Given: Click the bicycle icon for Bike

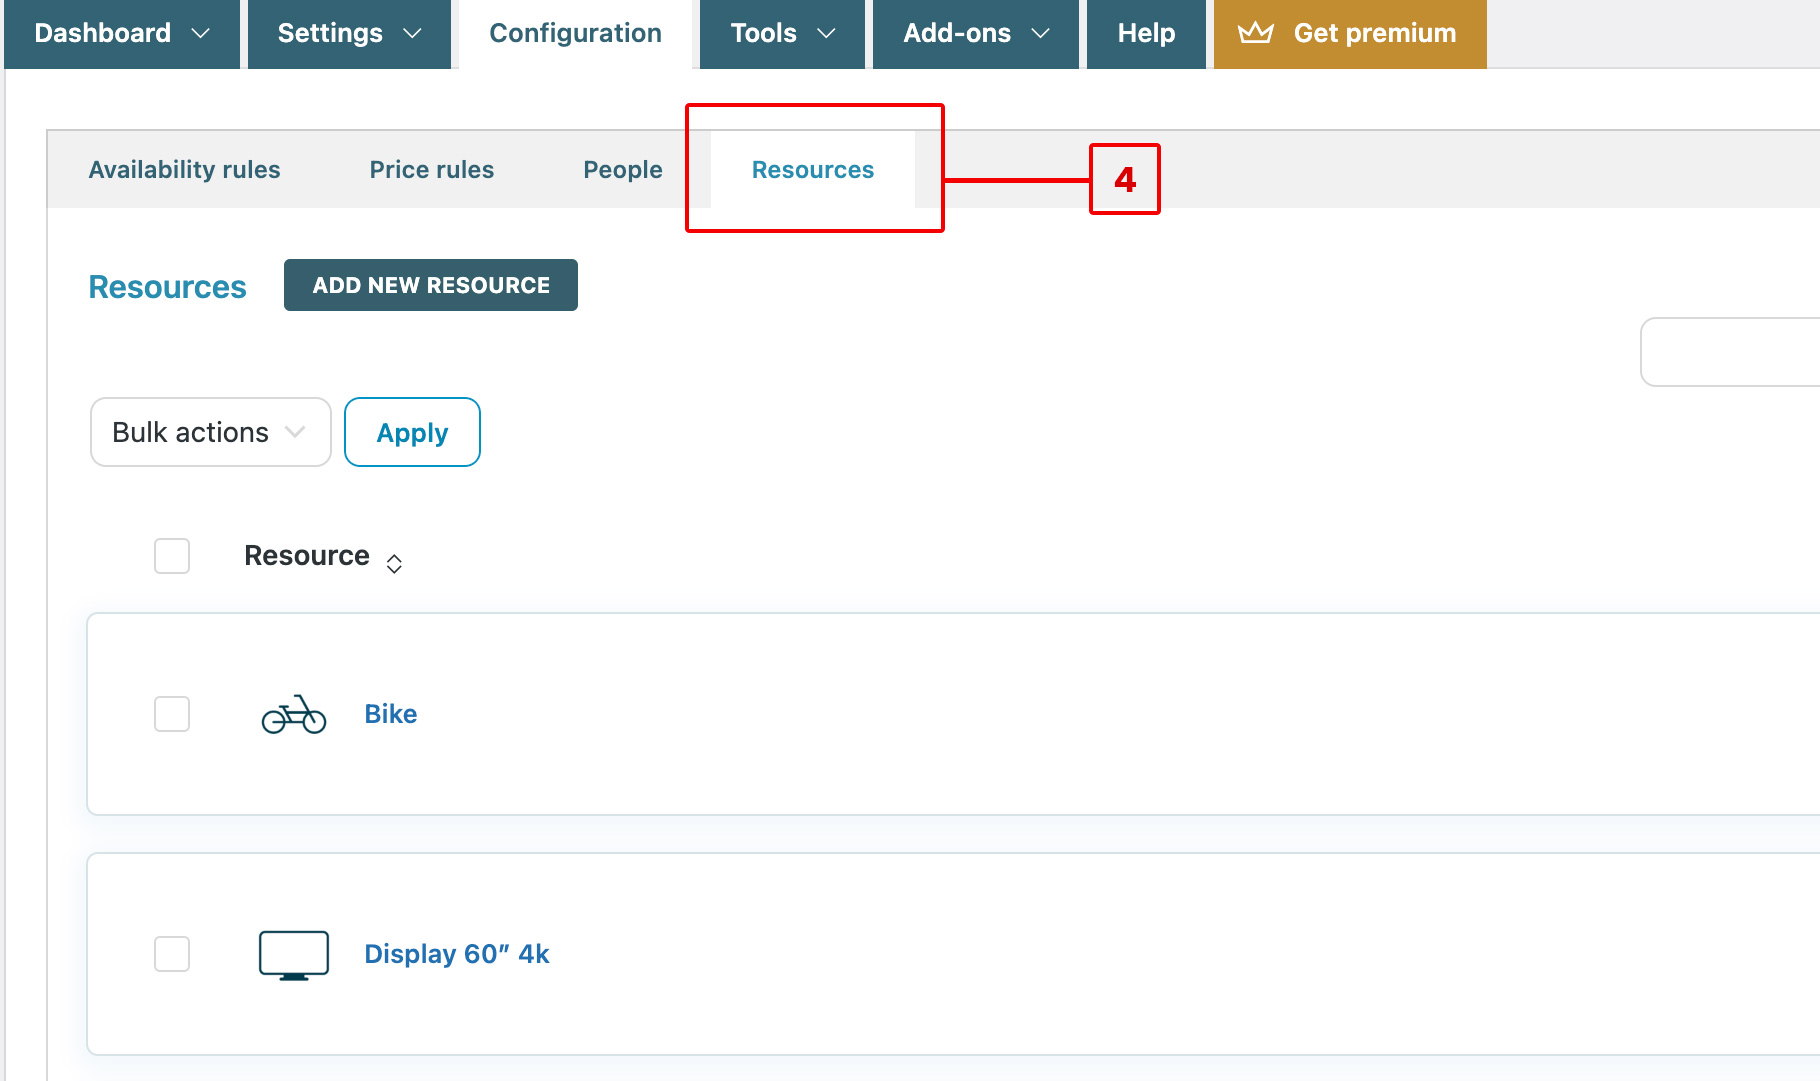Looking at the screenshot, I should 293,714.
